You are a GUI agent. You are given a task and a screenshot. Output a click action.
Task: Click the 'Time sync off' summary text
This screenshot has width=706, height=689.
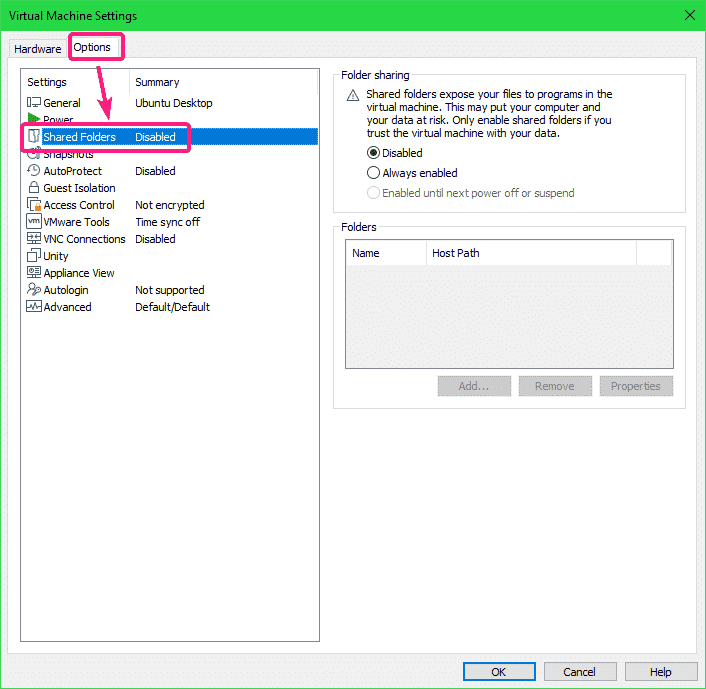167,222
